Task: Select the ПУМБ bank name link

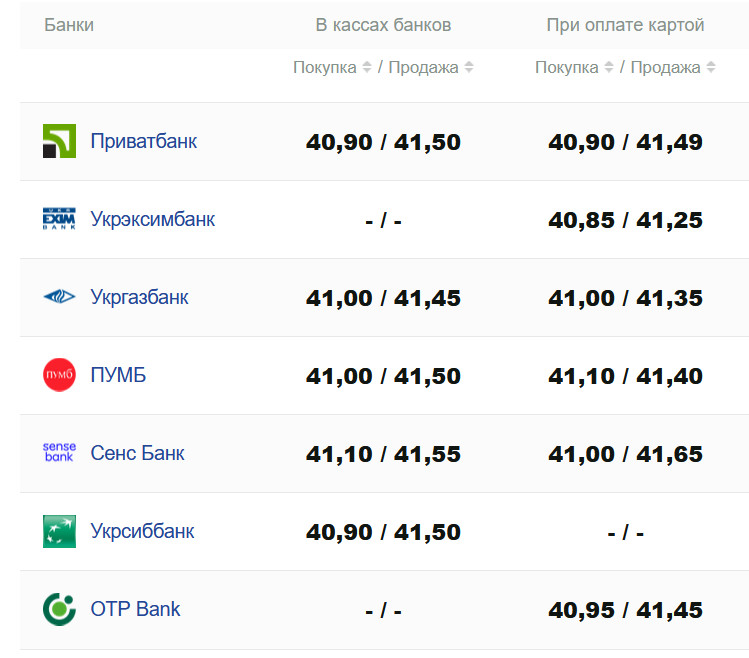Action: point(118,375)
